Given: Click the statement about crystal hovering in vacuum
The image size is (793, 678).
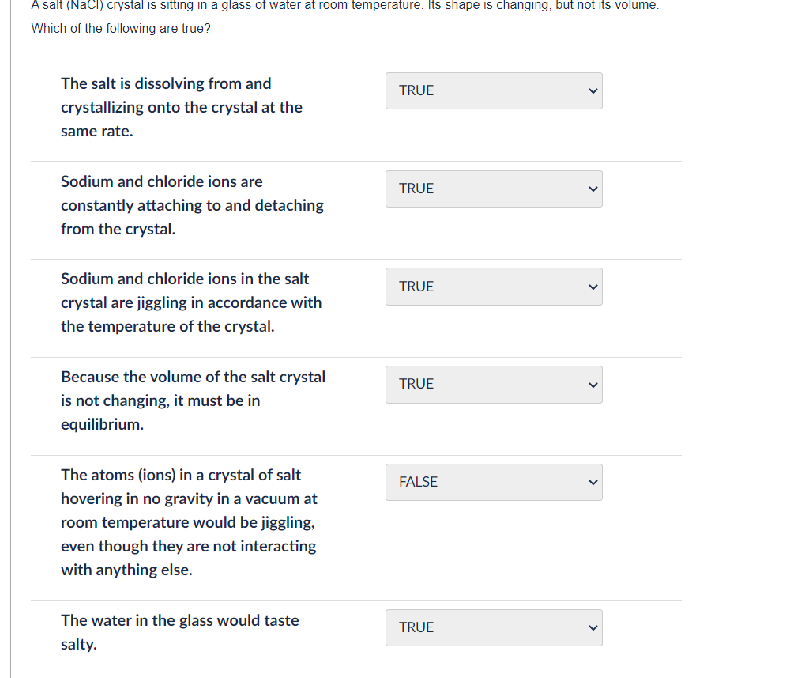Looking at the screenshot, I should point(189,522).
